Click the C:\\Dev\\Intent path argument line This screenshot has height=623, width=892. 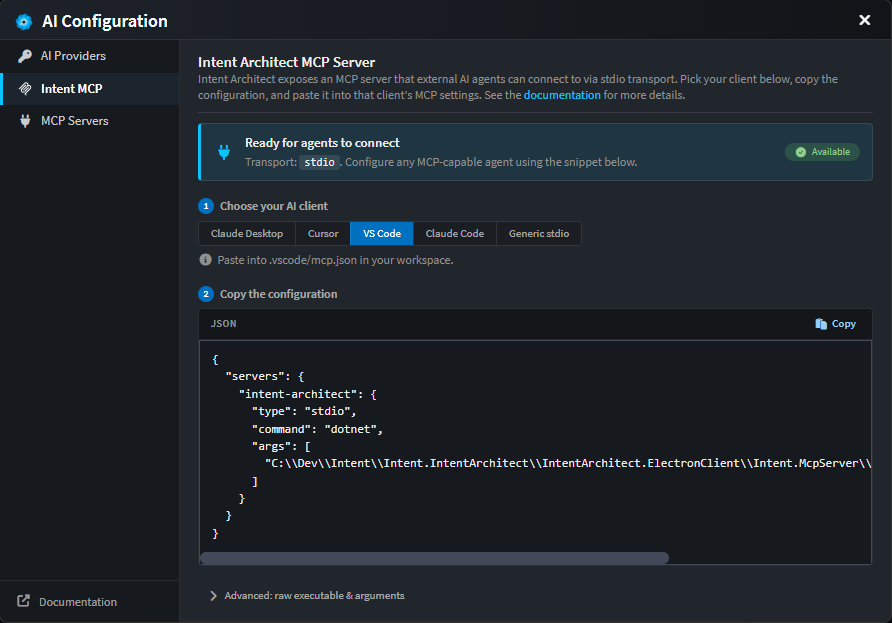click(x=568, y=464)
